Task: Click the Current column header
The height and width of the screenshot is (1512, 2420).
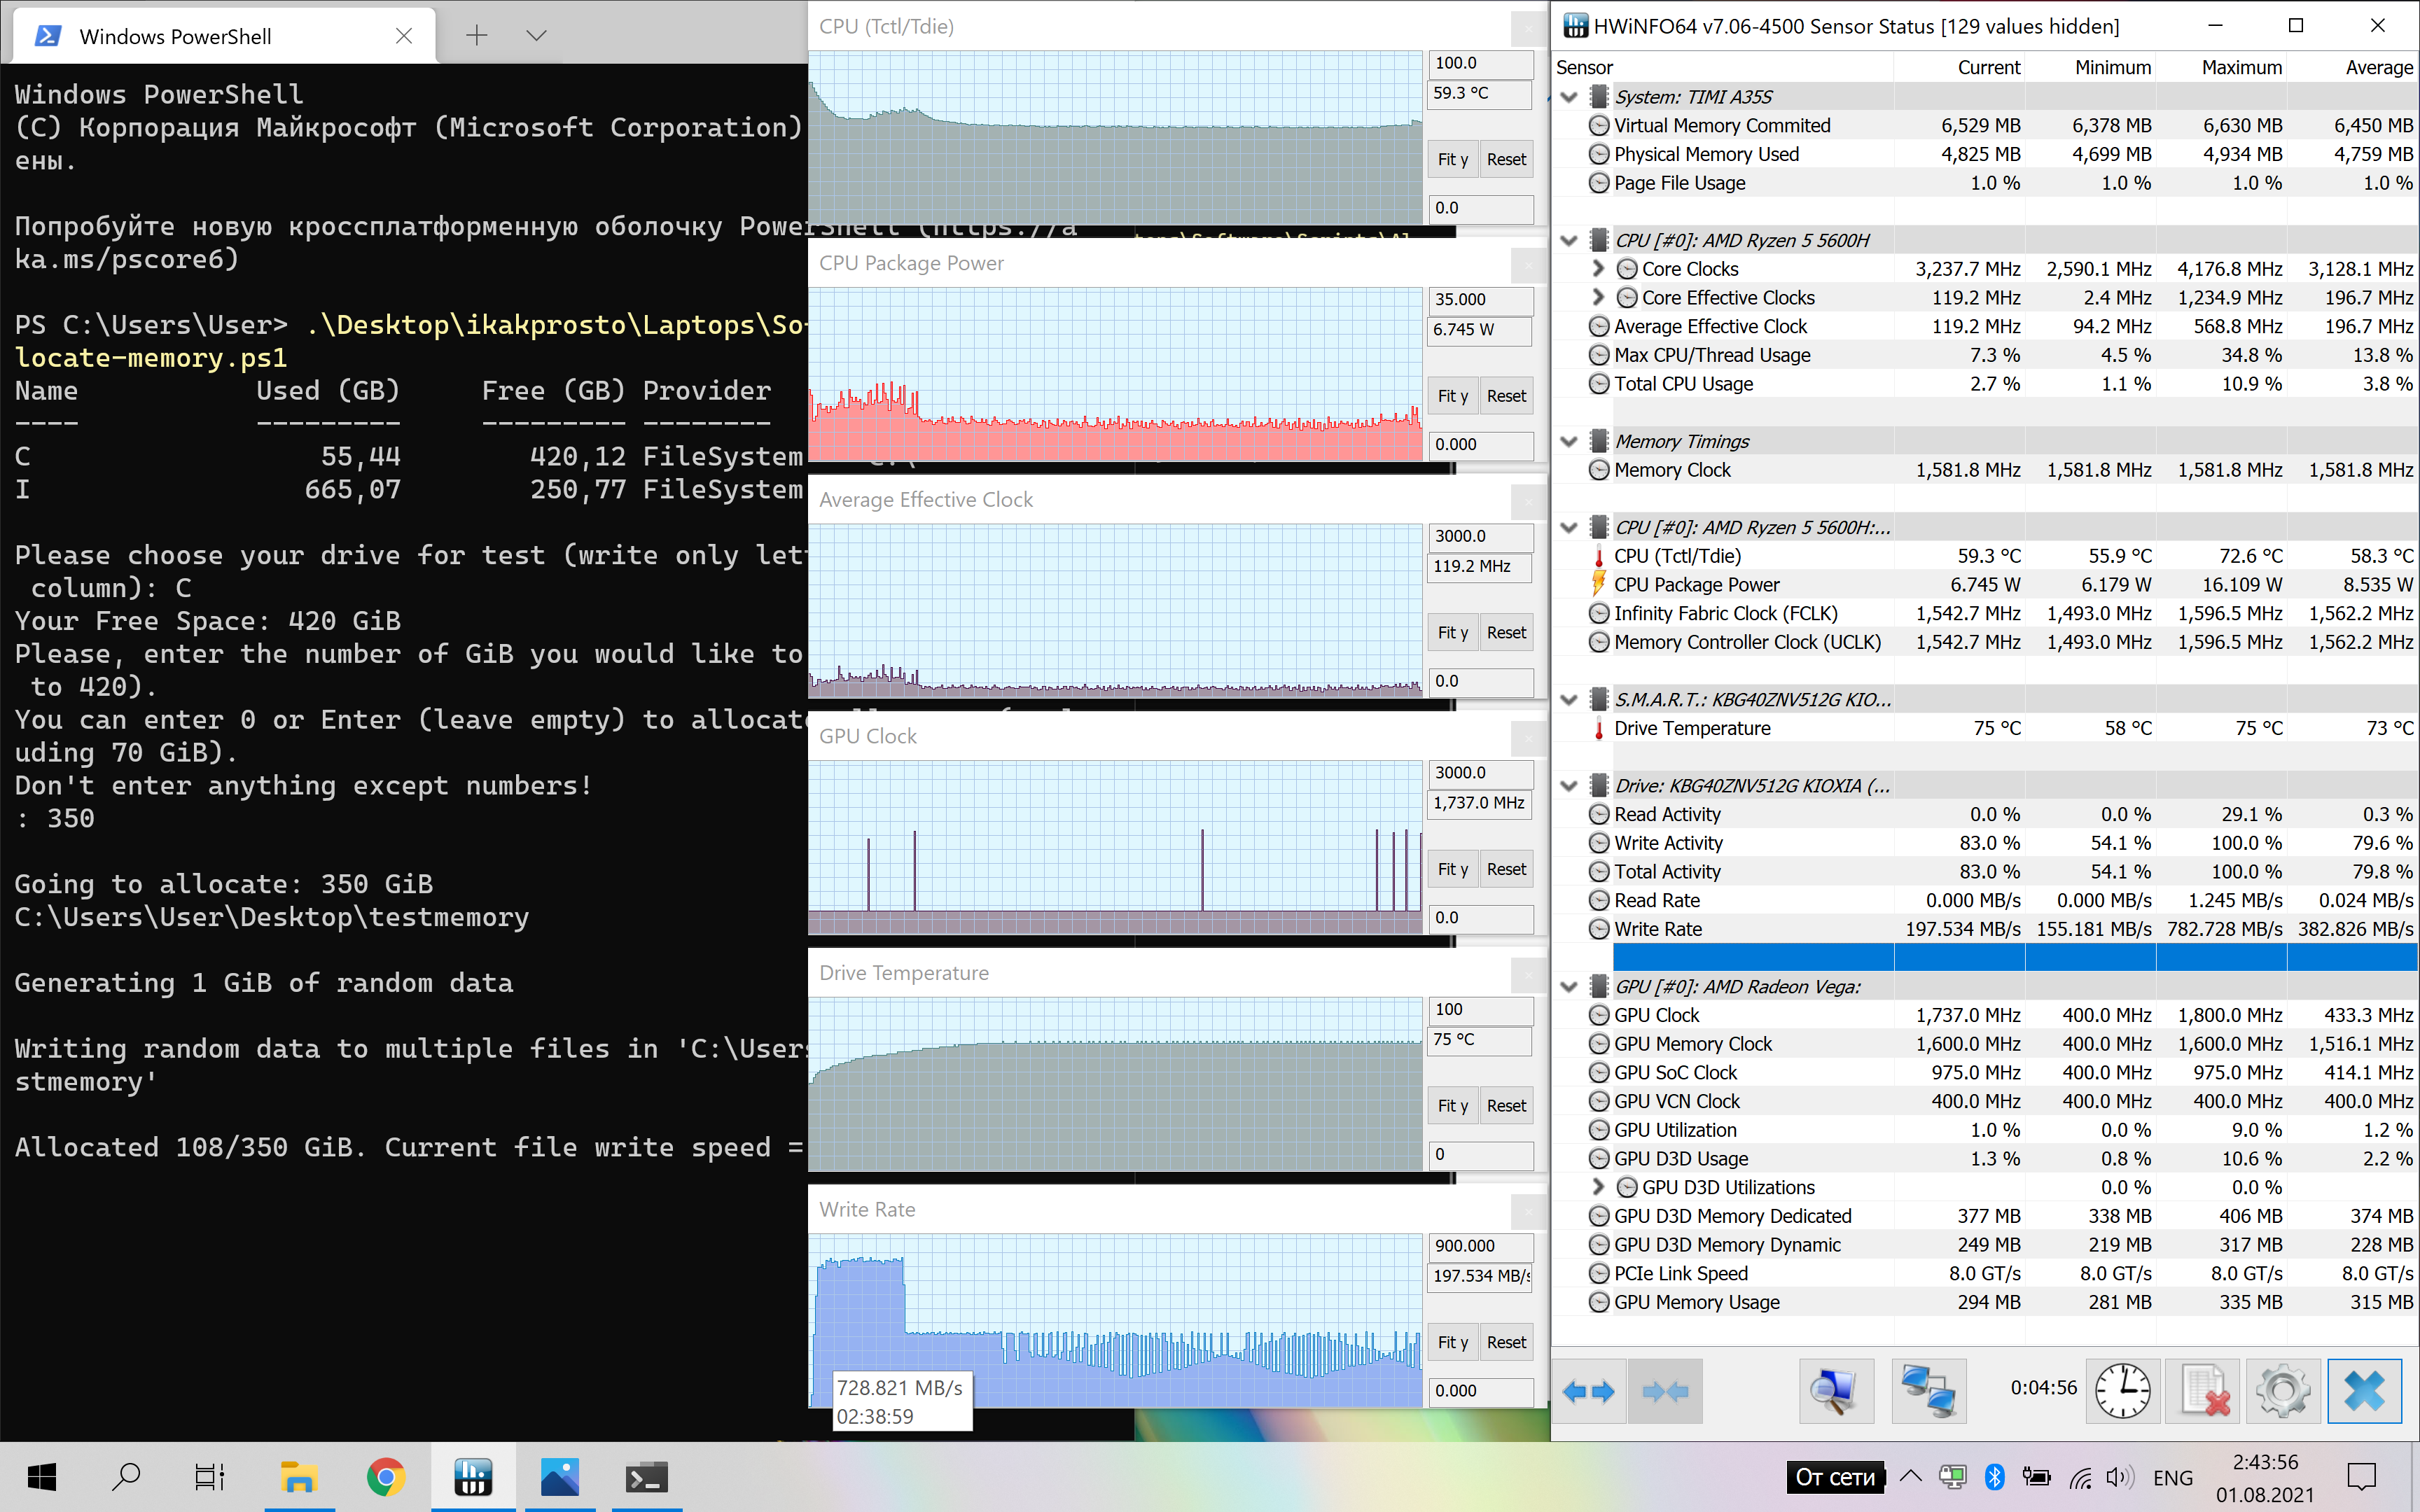Action: pyautogui.click(x=1959, y=67)
